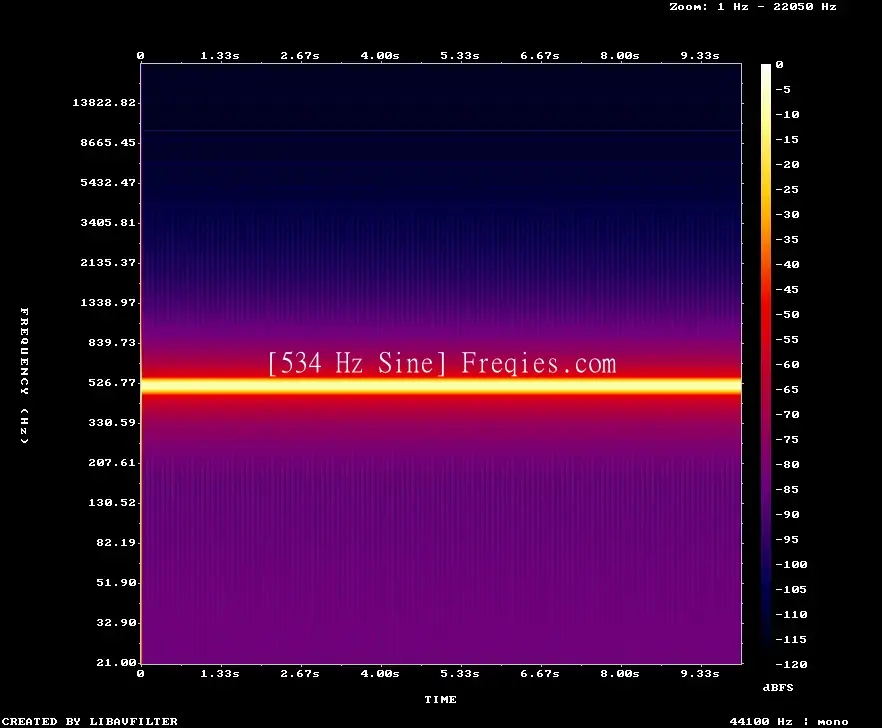Click the -115 dBFS legend label

[791, 640]
